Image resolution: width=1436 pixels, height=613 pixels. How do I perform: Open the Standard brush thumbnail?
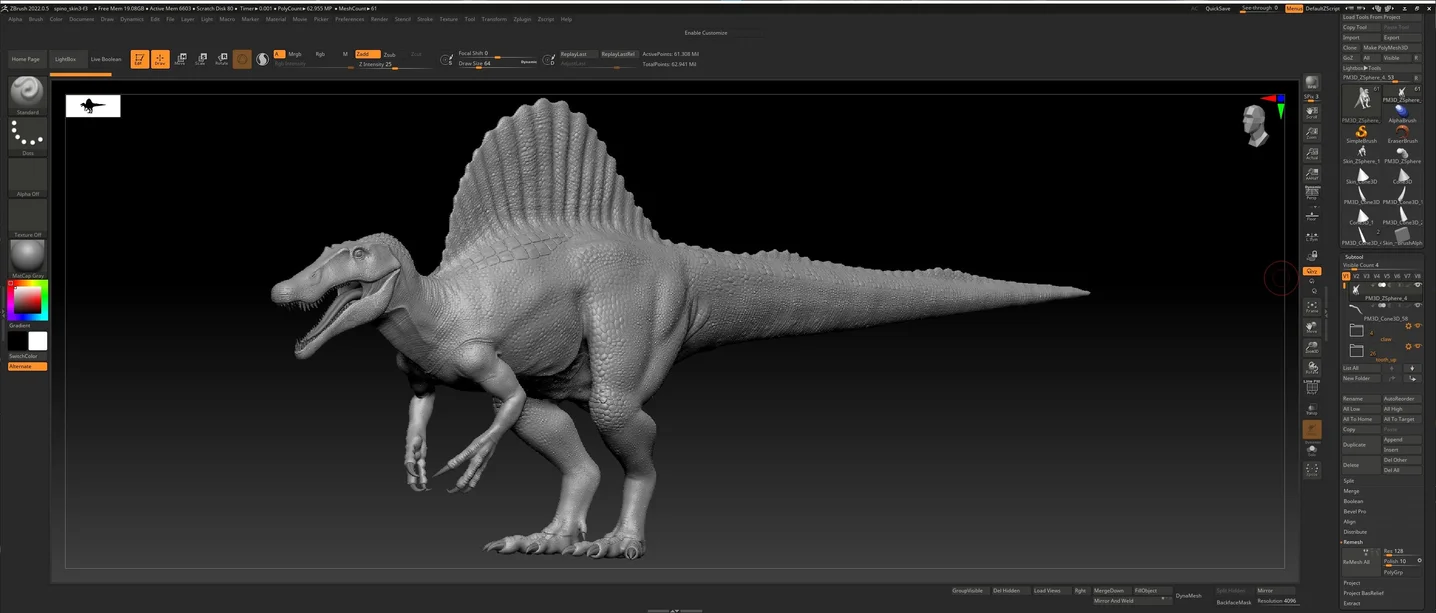(x=27, y=94)
